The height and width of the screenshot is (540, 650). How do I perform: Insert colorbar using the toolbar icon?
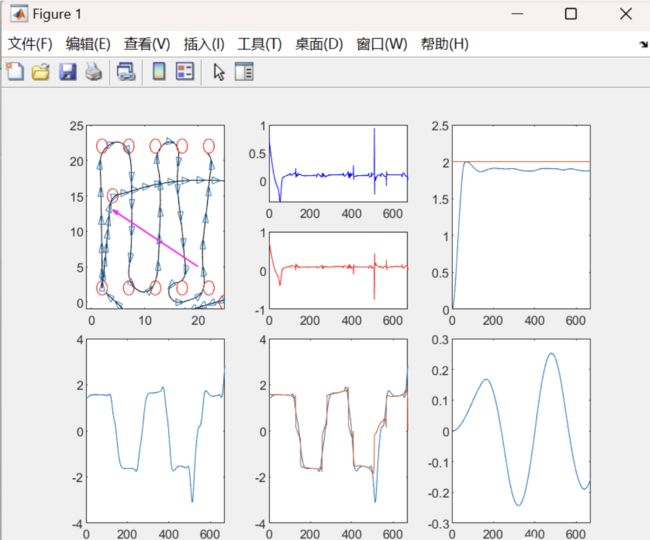[x=159, y=71]
